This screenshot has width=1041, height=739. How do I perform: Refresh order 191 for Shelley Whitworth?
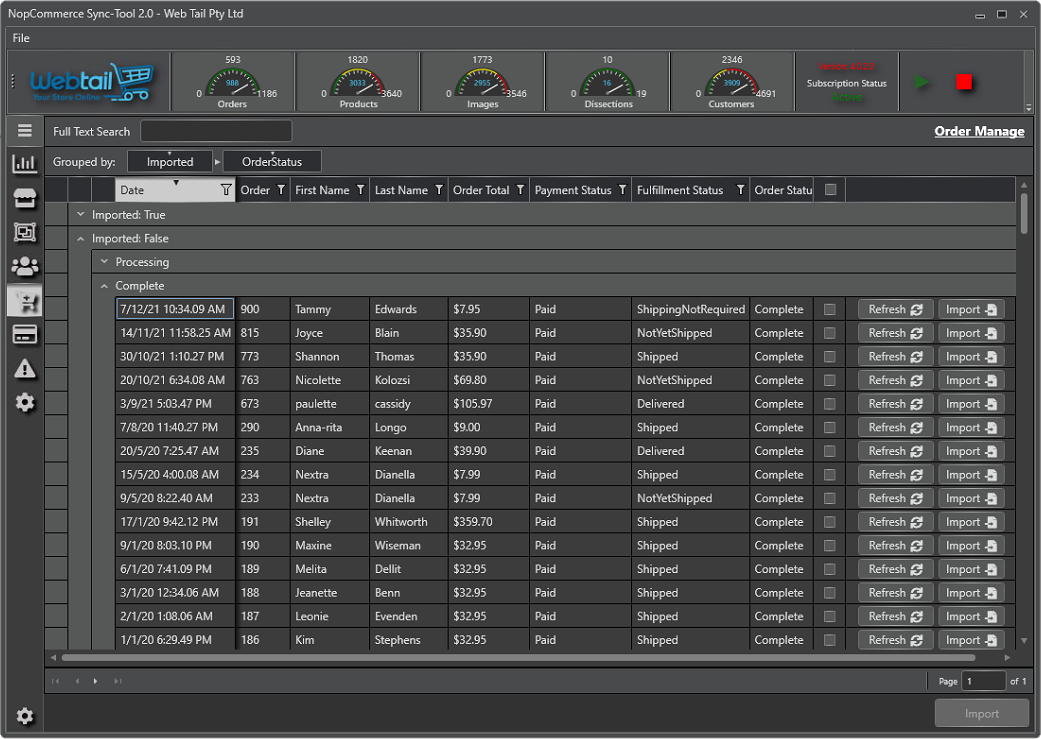click(896, 522)
